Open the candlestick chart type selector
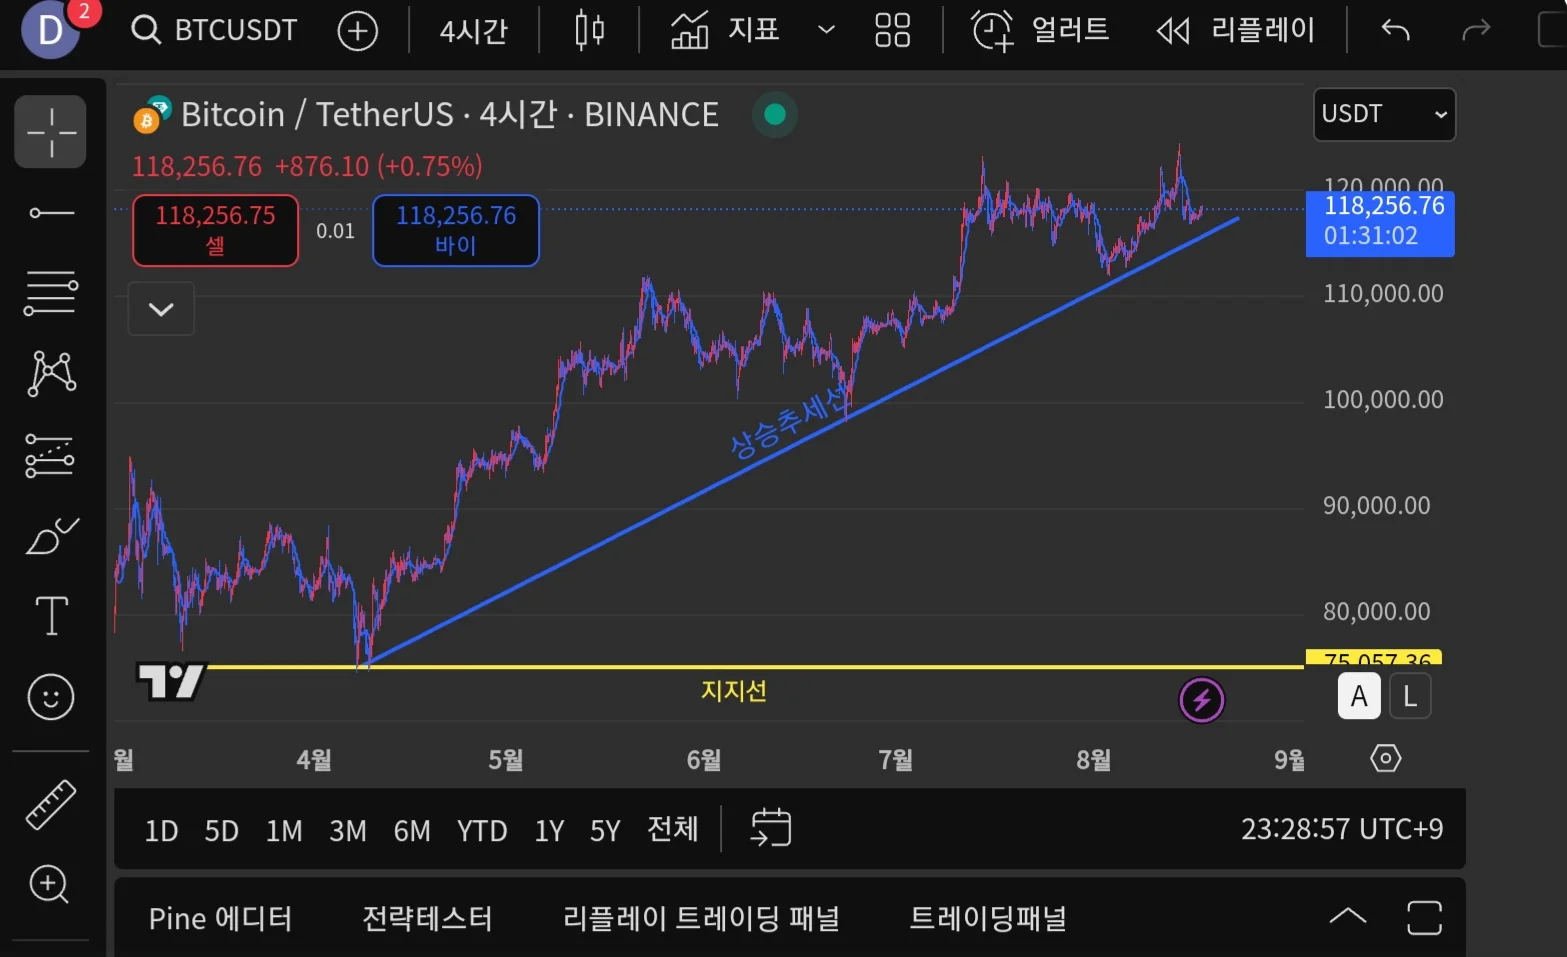This screenshot has width=1567, height=957. click(590, 30)
